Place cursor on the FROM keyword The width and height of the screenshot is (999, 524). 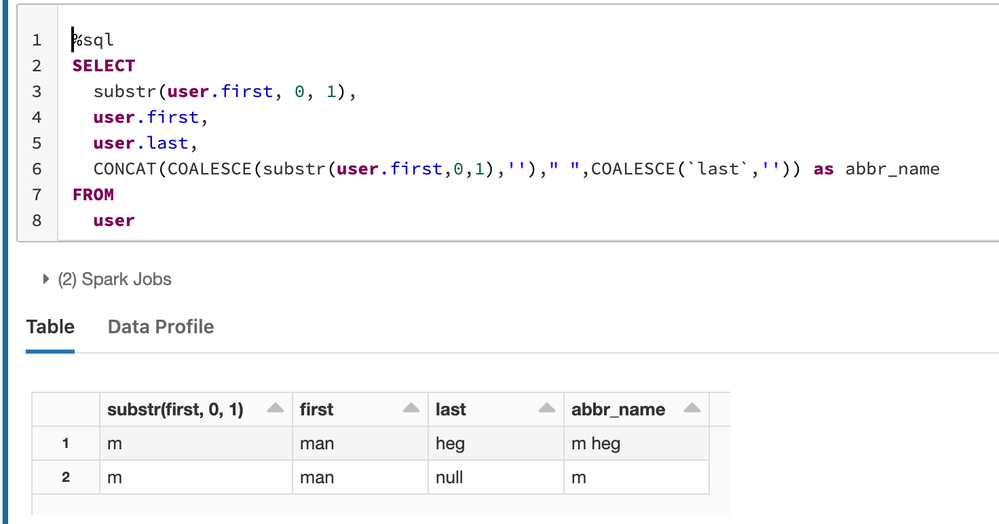(x=93, y=195)
